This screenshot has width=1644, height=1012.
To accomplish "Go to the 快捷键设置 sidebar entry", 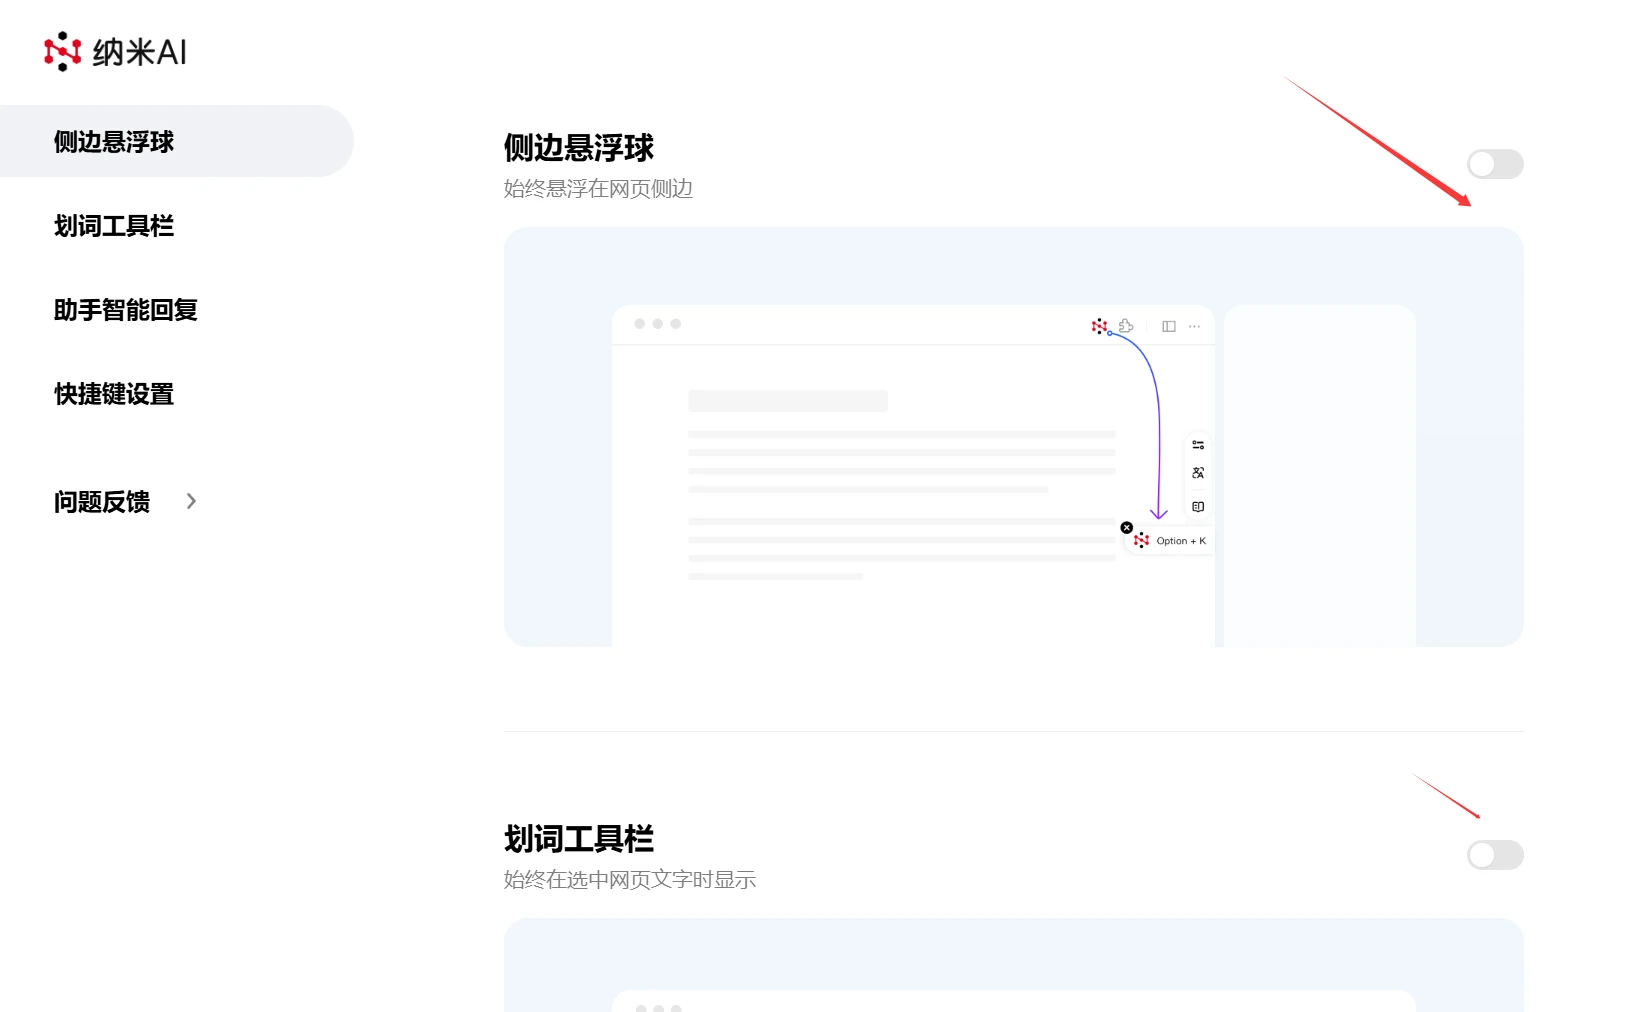I will [113, 394].
